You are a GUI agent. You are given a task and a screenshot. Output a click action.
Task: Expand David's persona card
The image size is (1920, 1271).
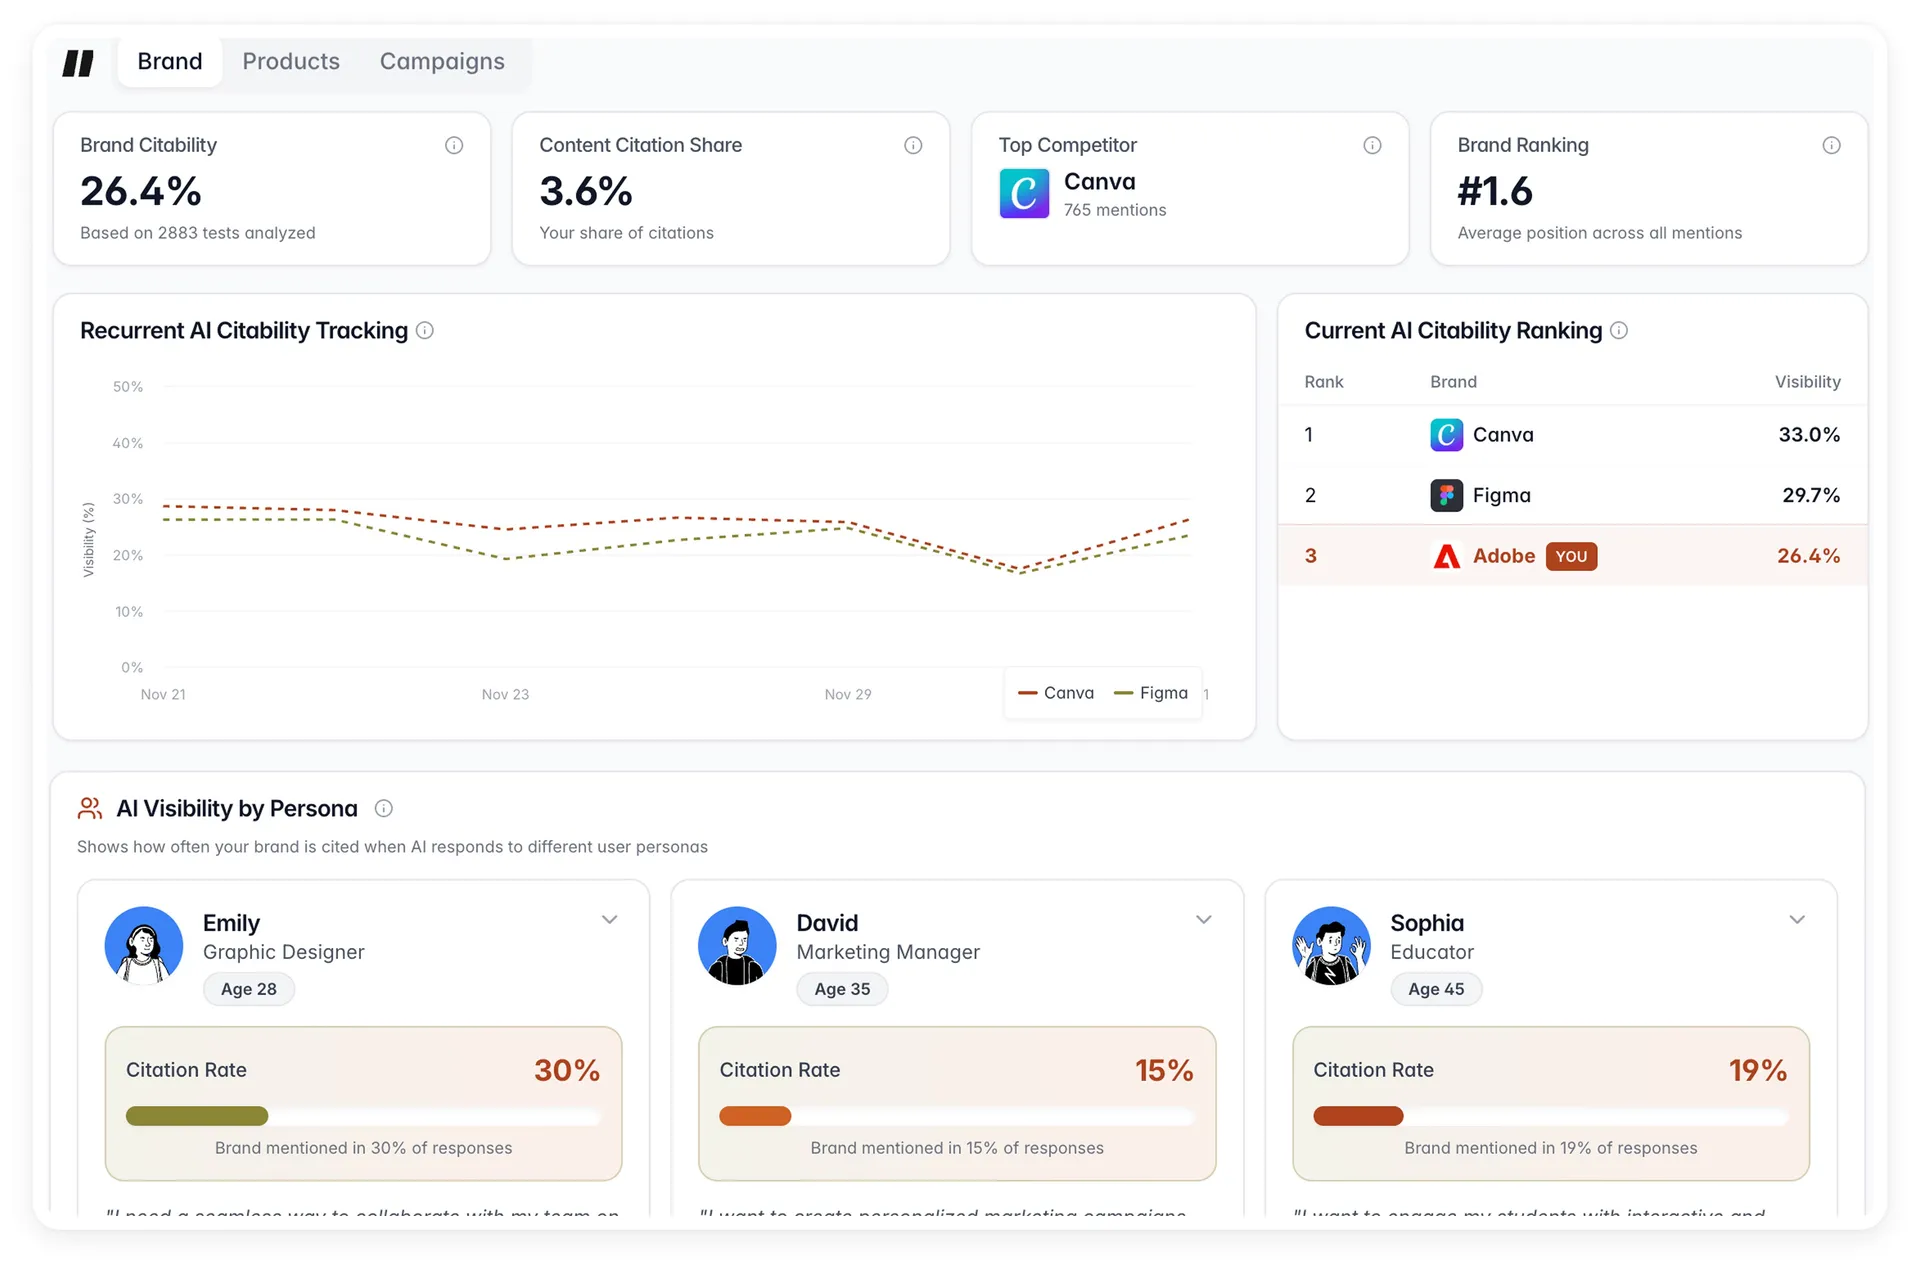pyautogui.click(x=1203, y=919)
